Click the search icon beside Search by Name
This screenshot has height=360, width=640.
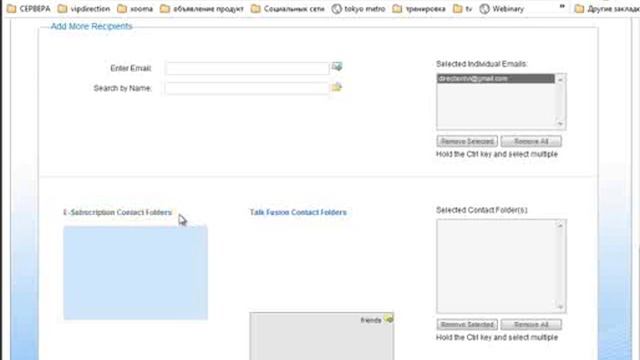coord(337,87)
